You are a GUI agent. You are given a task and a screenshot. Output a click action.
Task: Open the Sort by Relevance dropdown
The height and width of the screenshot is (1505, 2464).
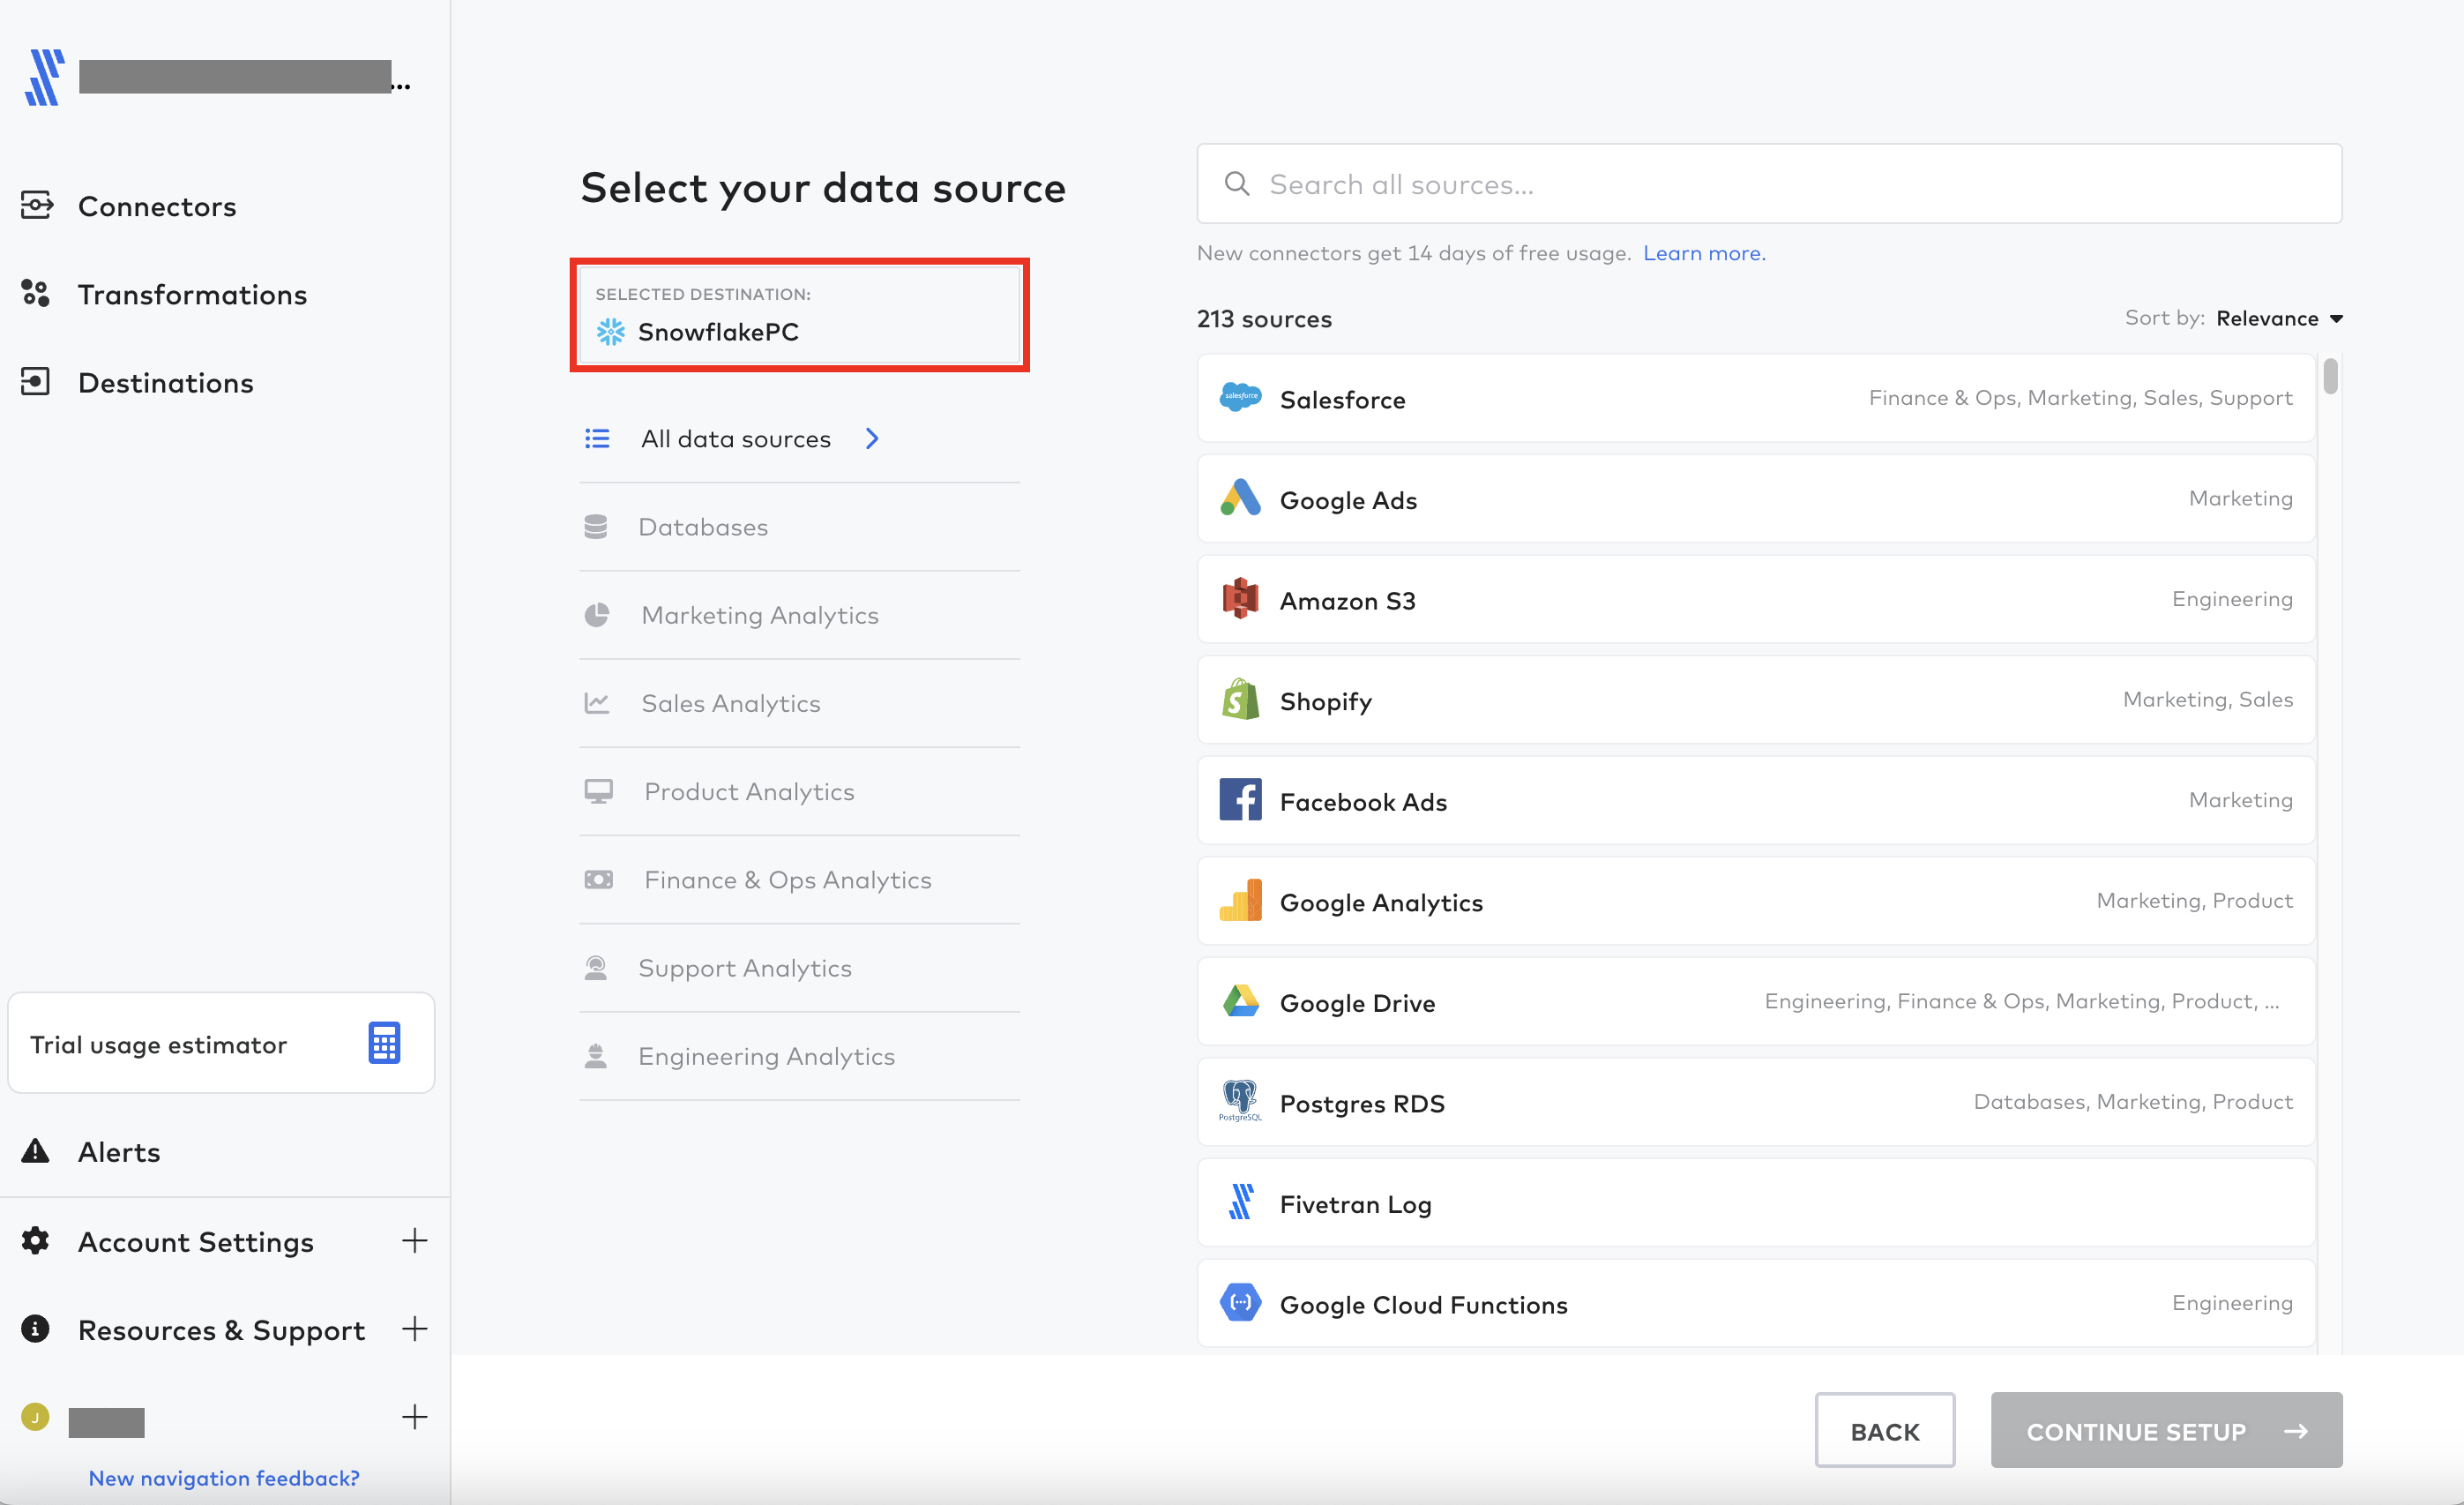[x=2279, y=318]
